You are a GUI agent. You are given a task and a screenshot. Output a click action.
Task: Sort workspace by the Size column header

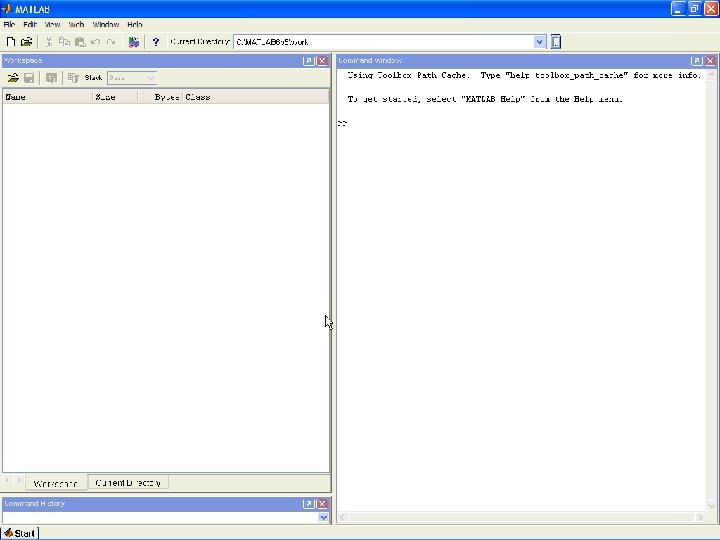tap(115, 97)
